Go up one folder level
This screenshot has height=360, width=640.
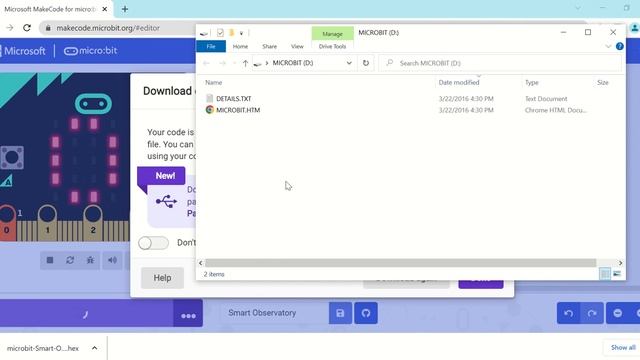245,63
